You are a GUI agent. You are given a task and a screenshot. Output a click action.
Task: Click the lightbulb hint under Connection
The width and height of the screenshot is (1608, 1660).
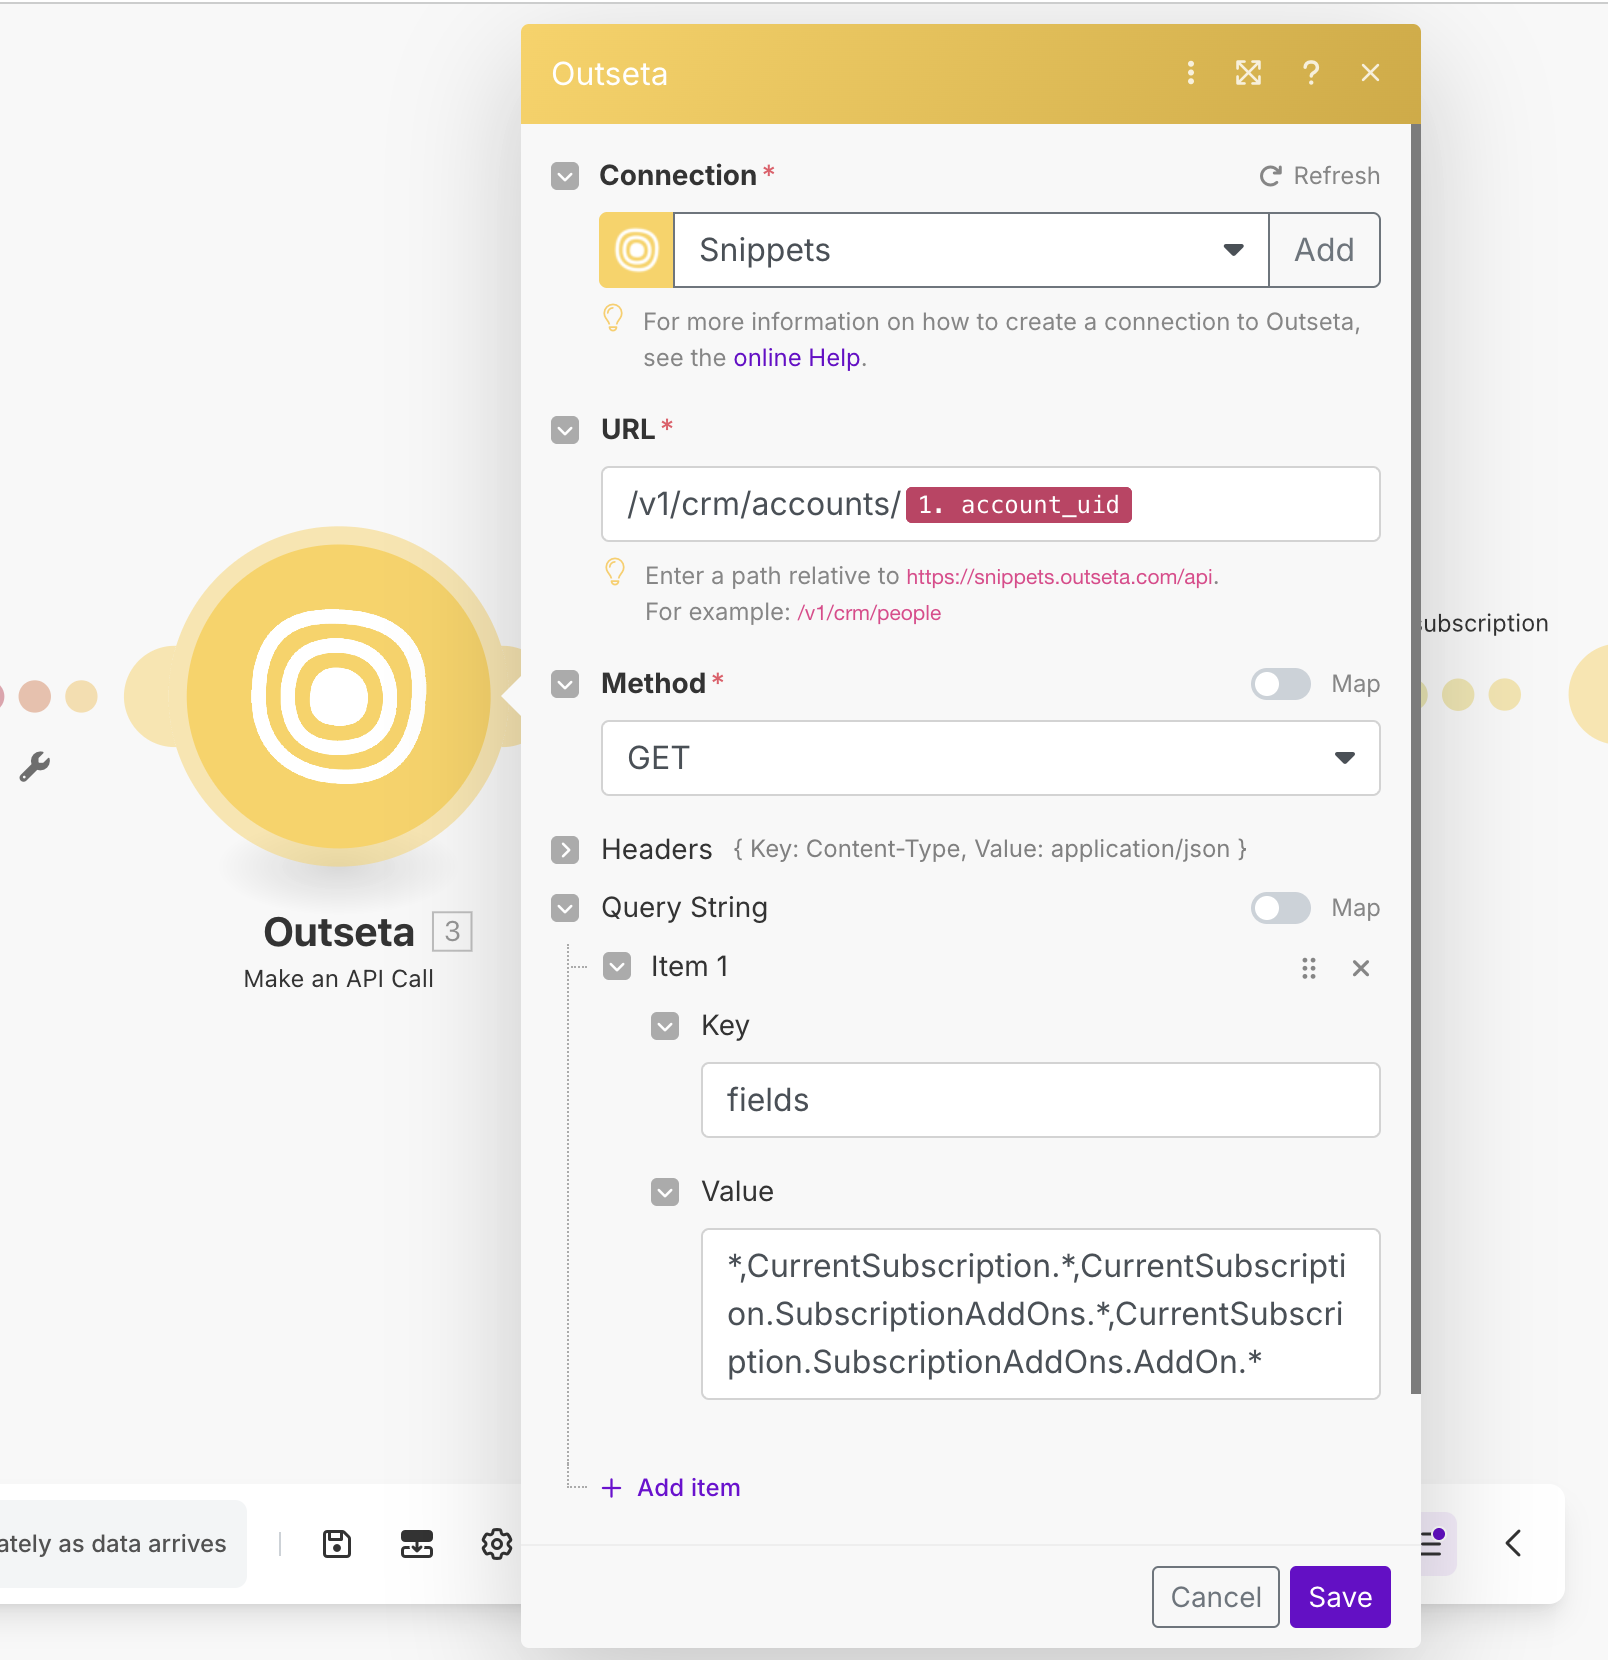[613, 319]
